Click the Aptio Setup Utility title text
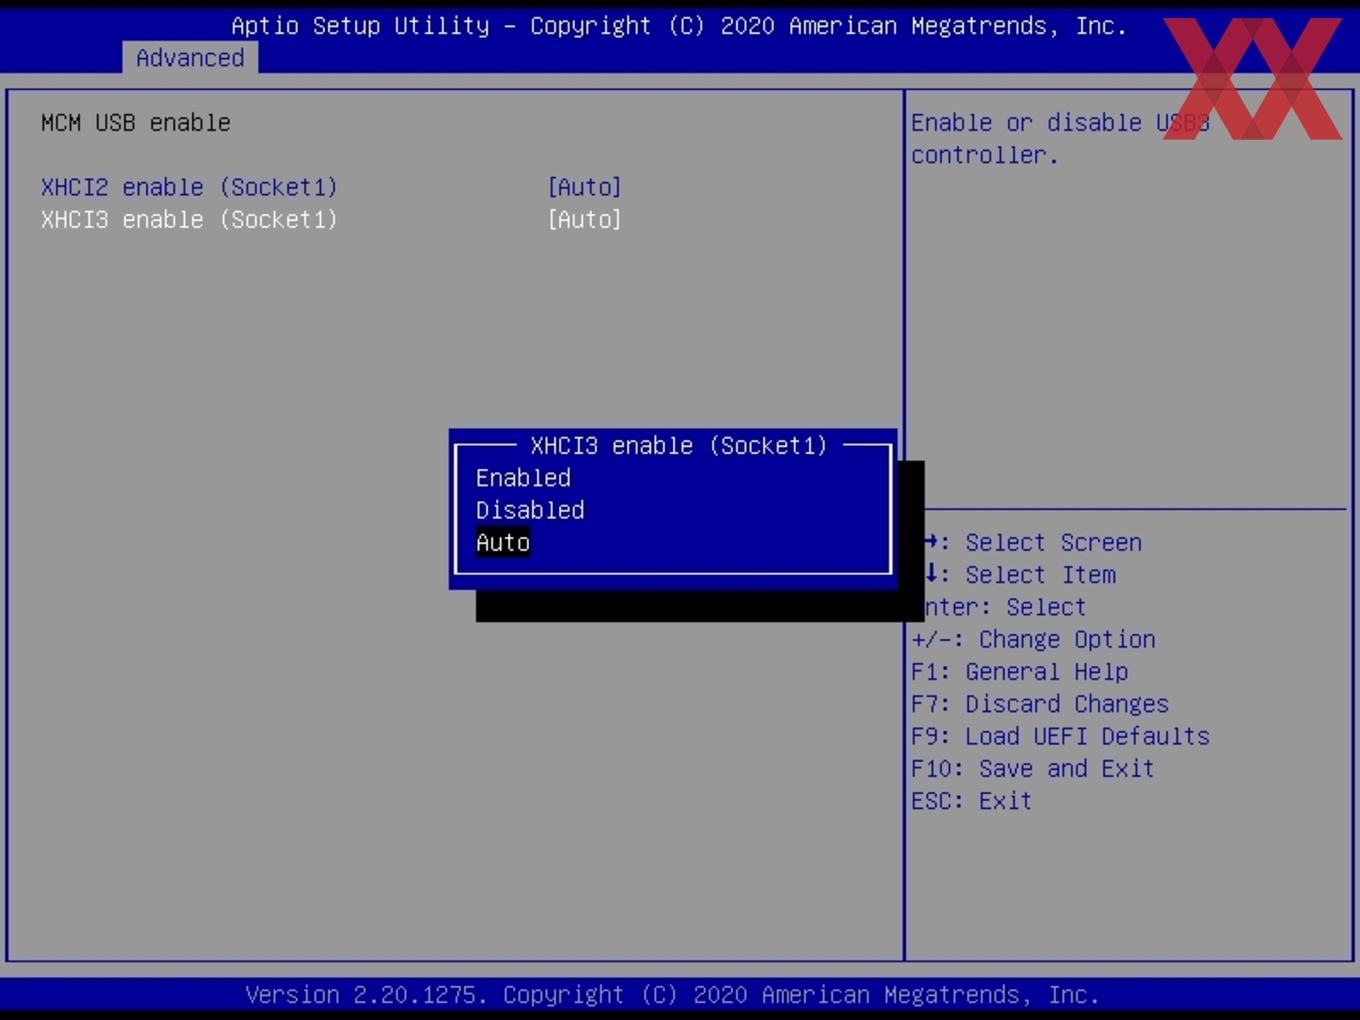1360x1020 pixels. tap(679, 25)
